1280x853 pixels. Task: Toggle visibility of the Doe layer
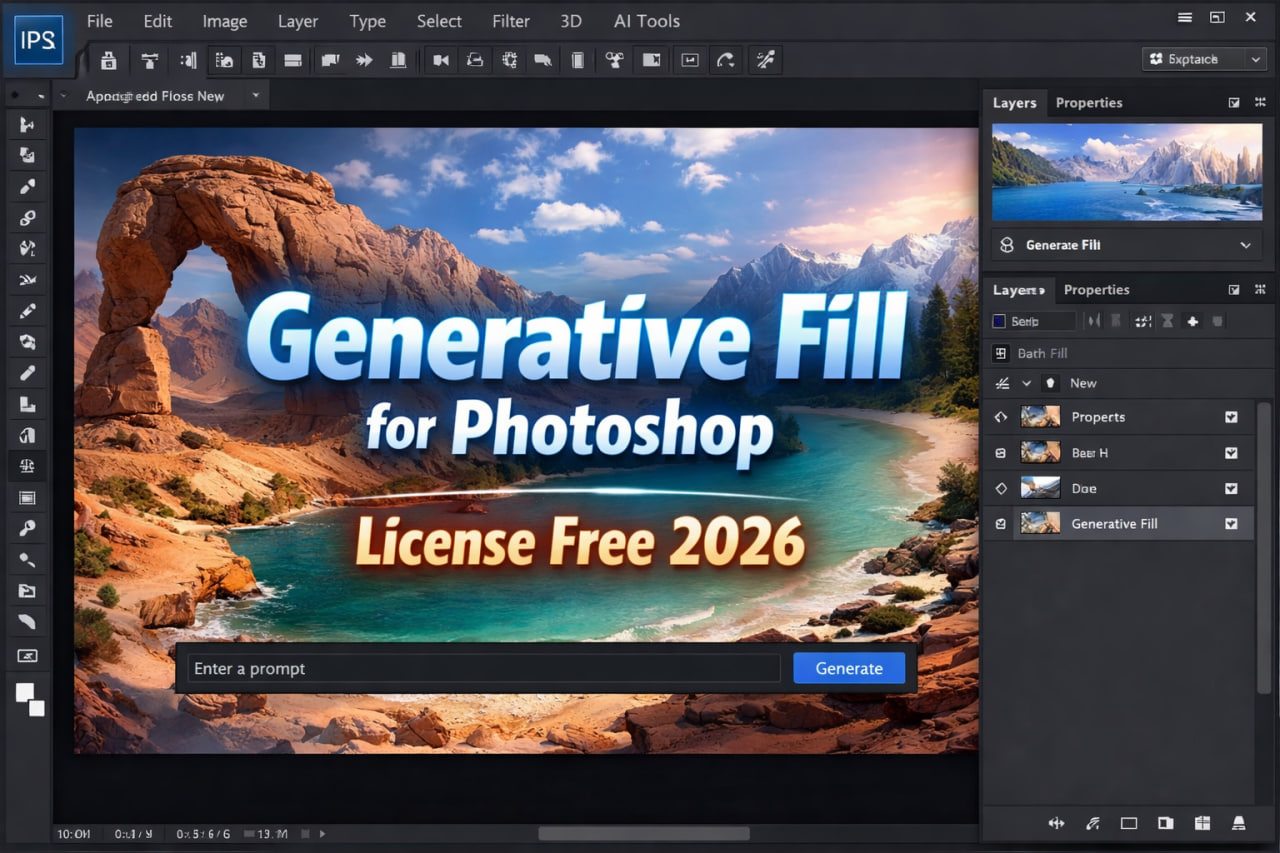coord(998,488)
